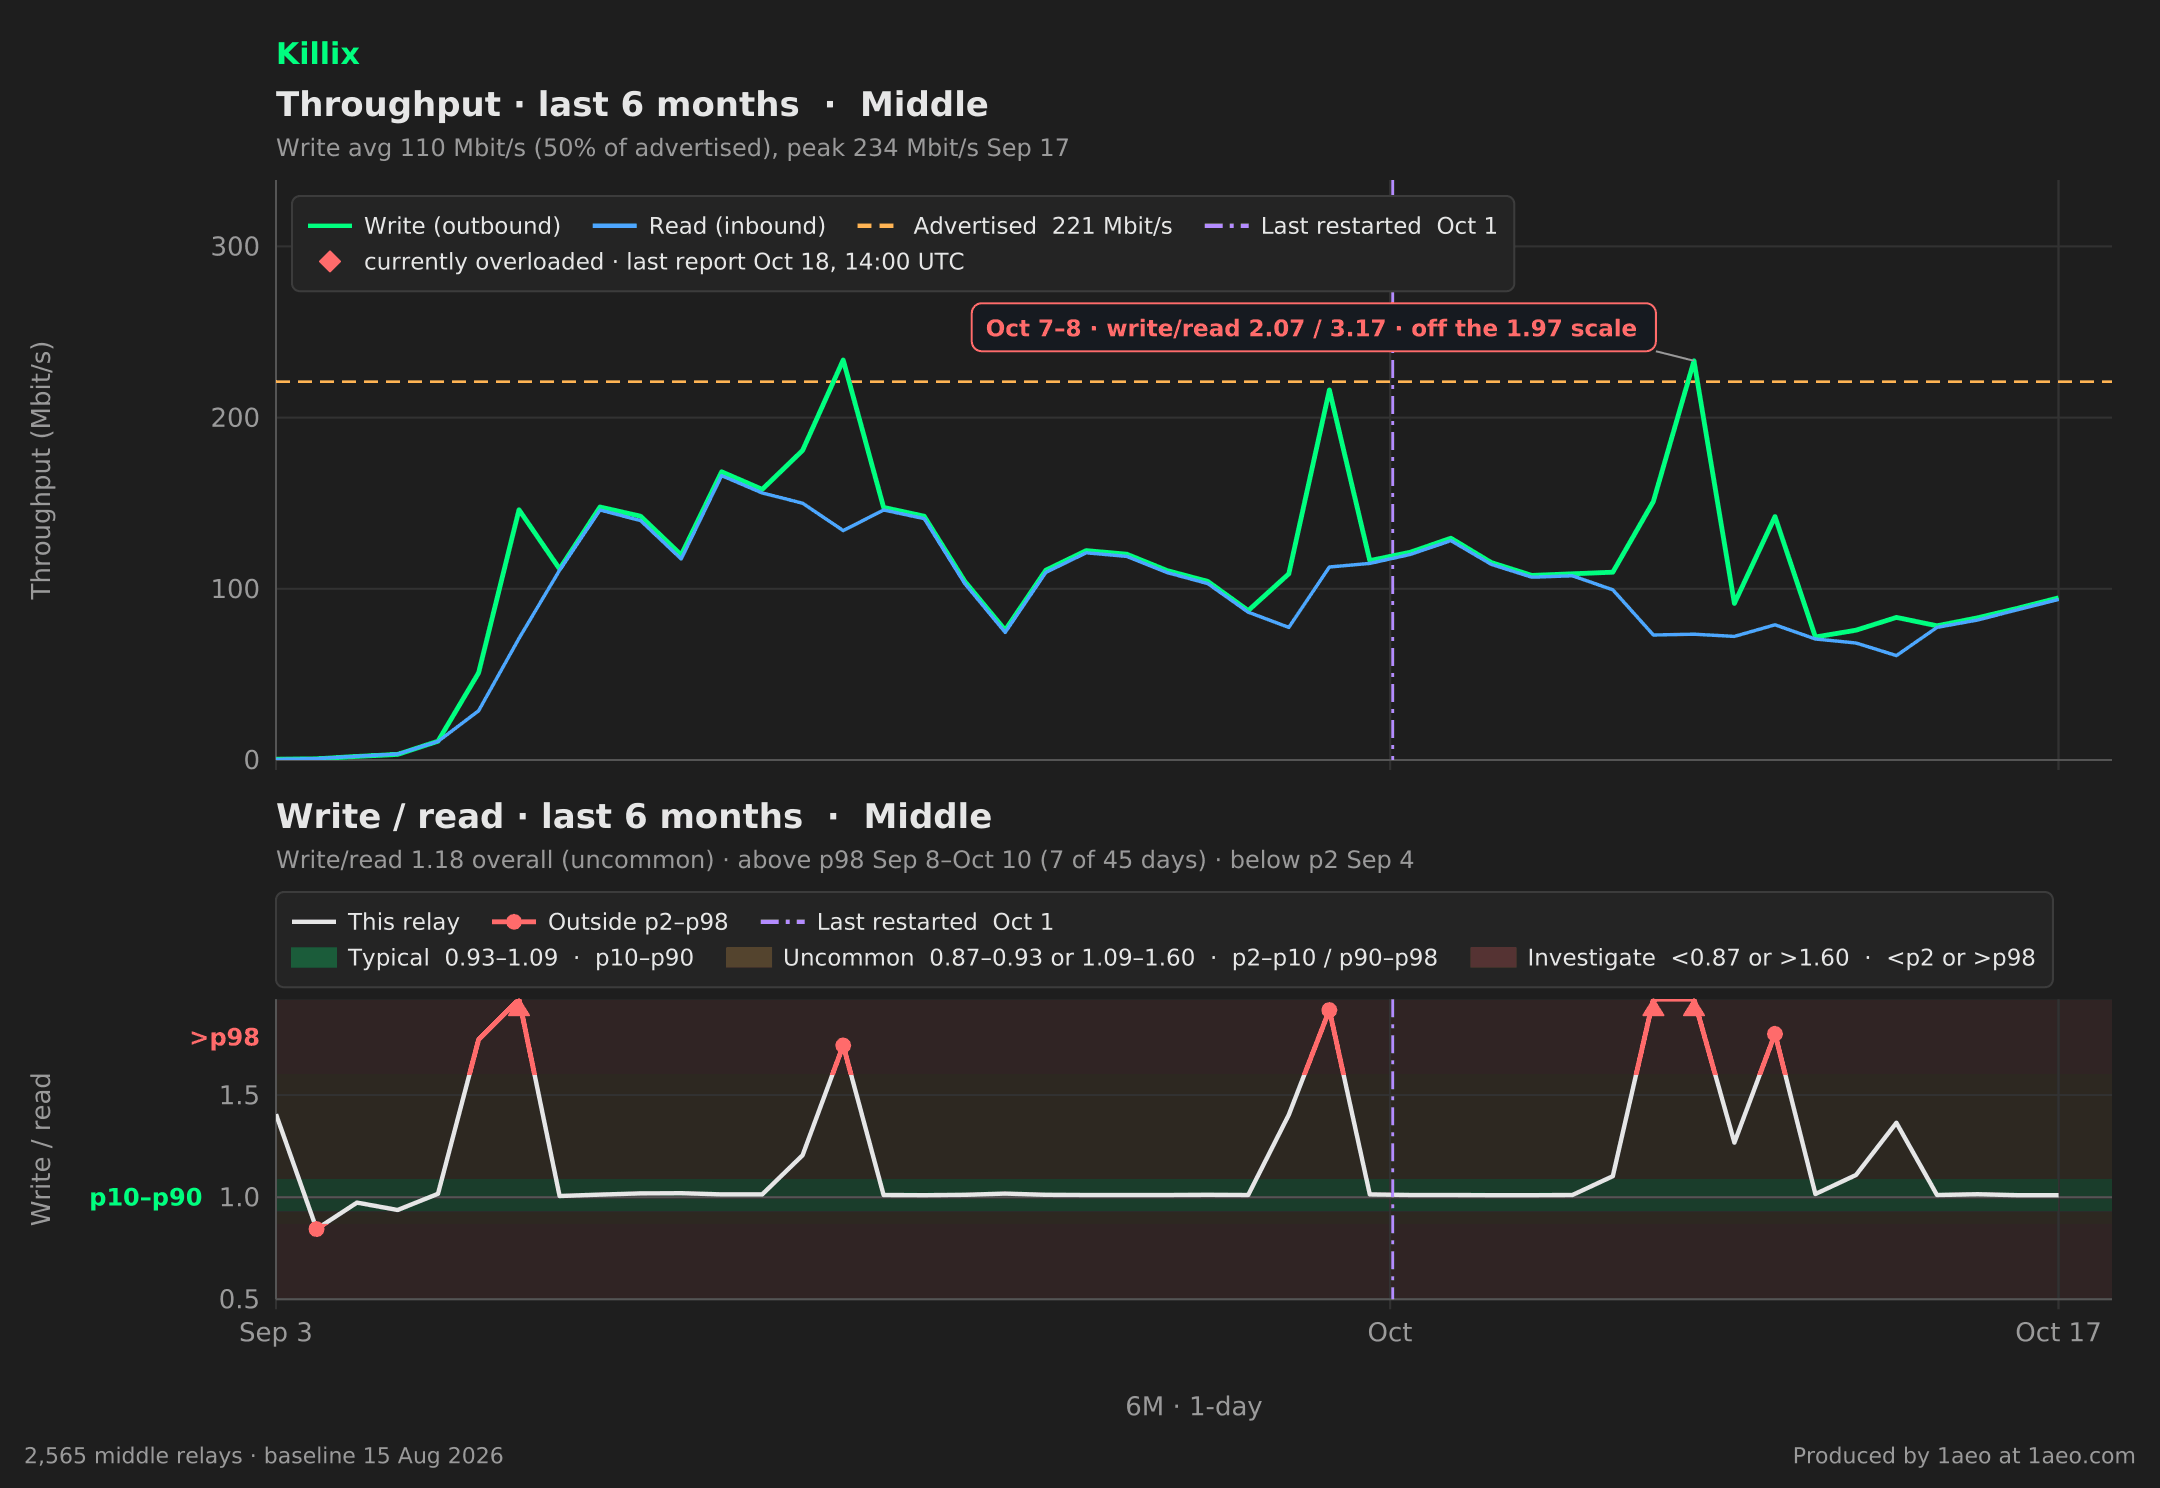Click the red below-p2 dot near Sep 4
Image resolution: width=2160 pixels, height=1488 pixels.
316,1229
